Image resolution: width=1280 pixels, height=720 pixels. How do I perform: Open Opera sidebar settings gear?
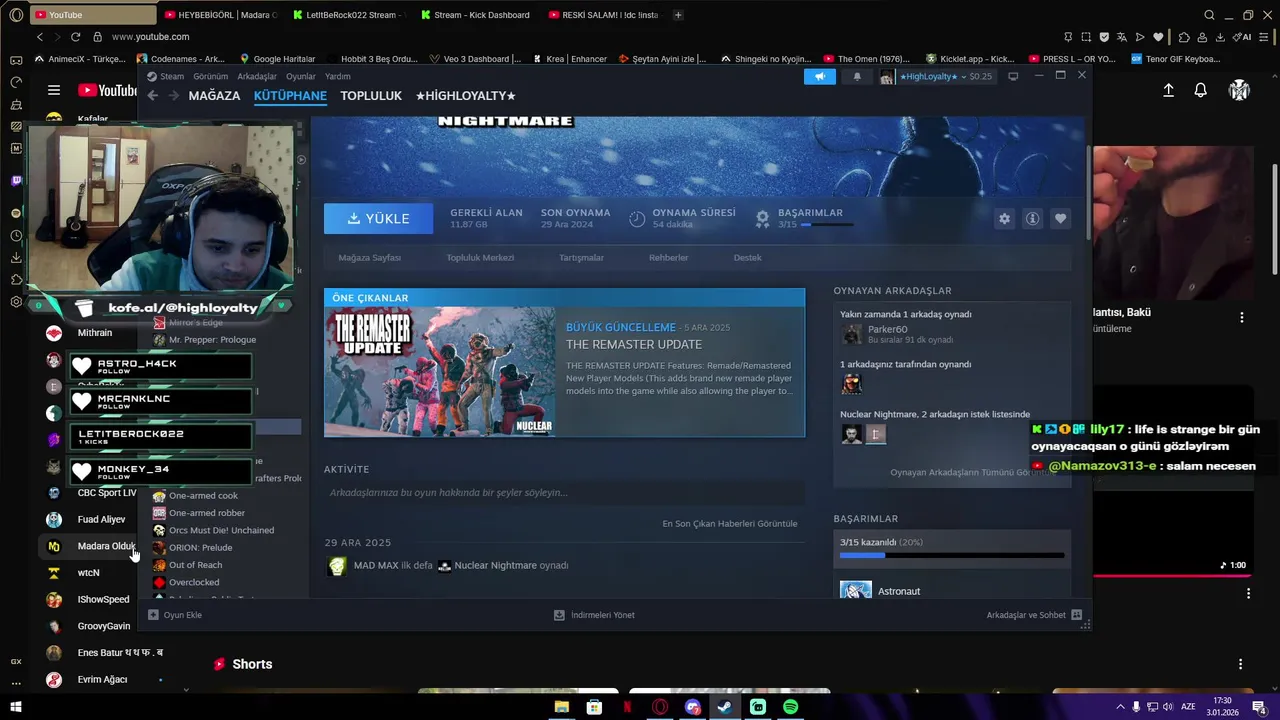pyautogui.click(x=16, y=301)
